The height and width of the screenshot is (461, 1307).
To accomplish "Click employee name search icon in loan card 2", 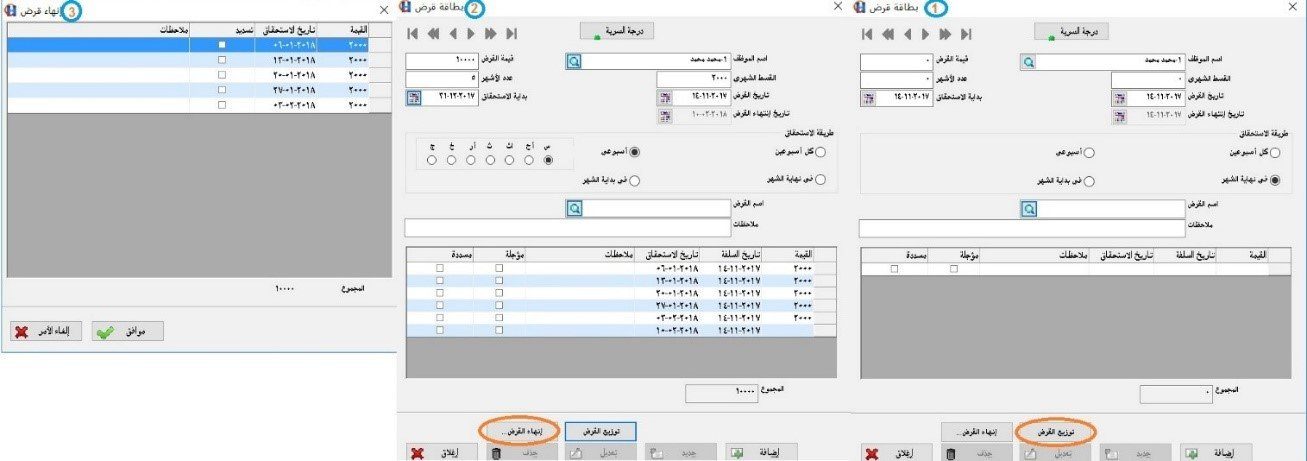I will (573, 61).
